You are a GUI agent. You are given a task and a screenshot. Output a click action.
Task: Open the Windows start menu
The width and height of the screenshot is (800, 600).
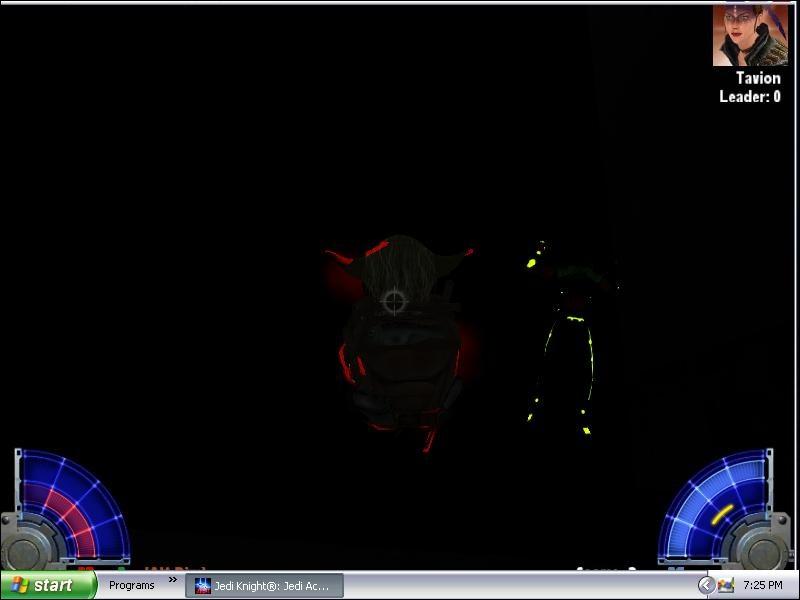pyautogui.click(x=48, y=585)
